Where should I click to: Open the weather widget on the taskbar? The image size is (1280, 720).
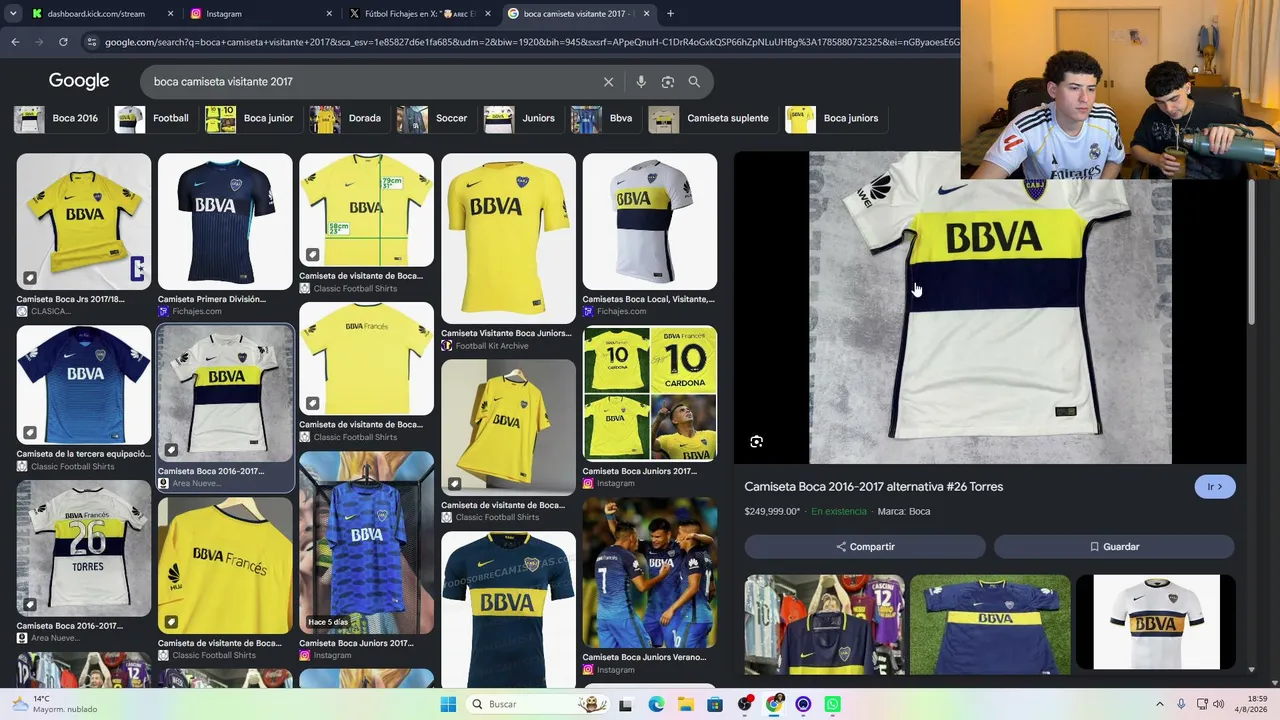pyautogui.click(x=56, y=704)
